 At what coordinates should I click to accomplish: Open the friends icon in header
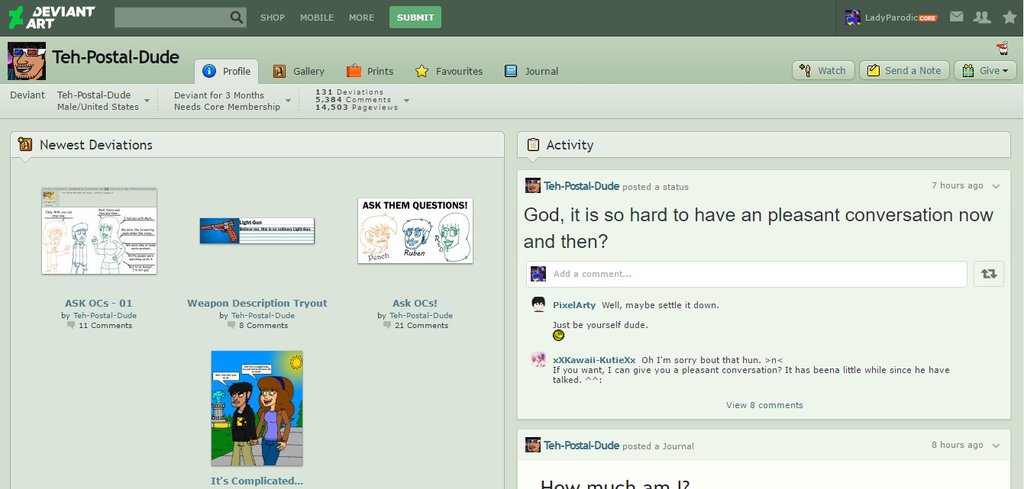(982, 17)
